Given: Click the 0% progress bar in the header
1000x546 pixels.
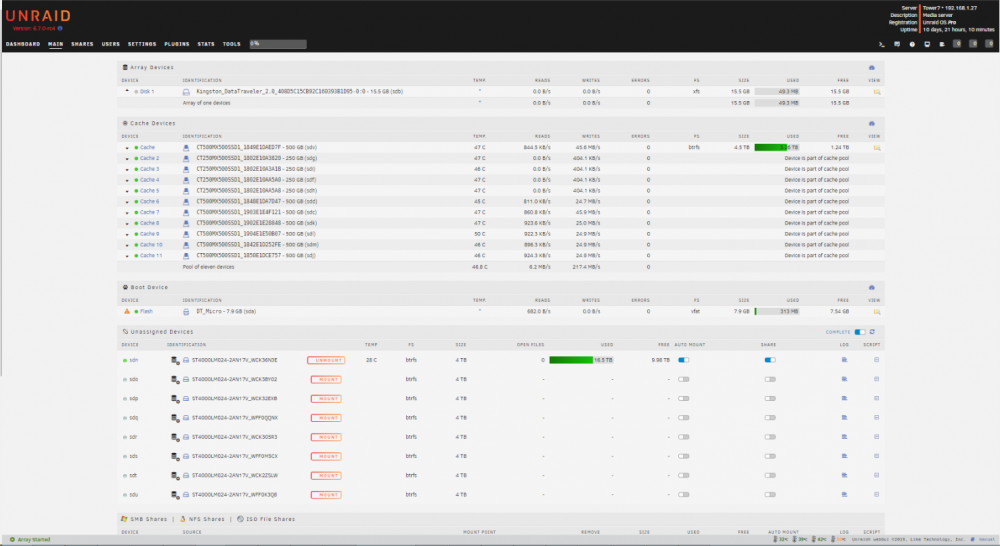Looking at the screenshot, I should click(x=277, y=44).
